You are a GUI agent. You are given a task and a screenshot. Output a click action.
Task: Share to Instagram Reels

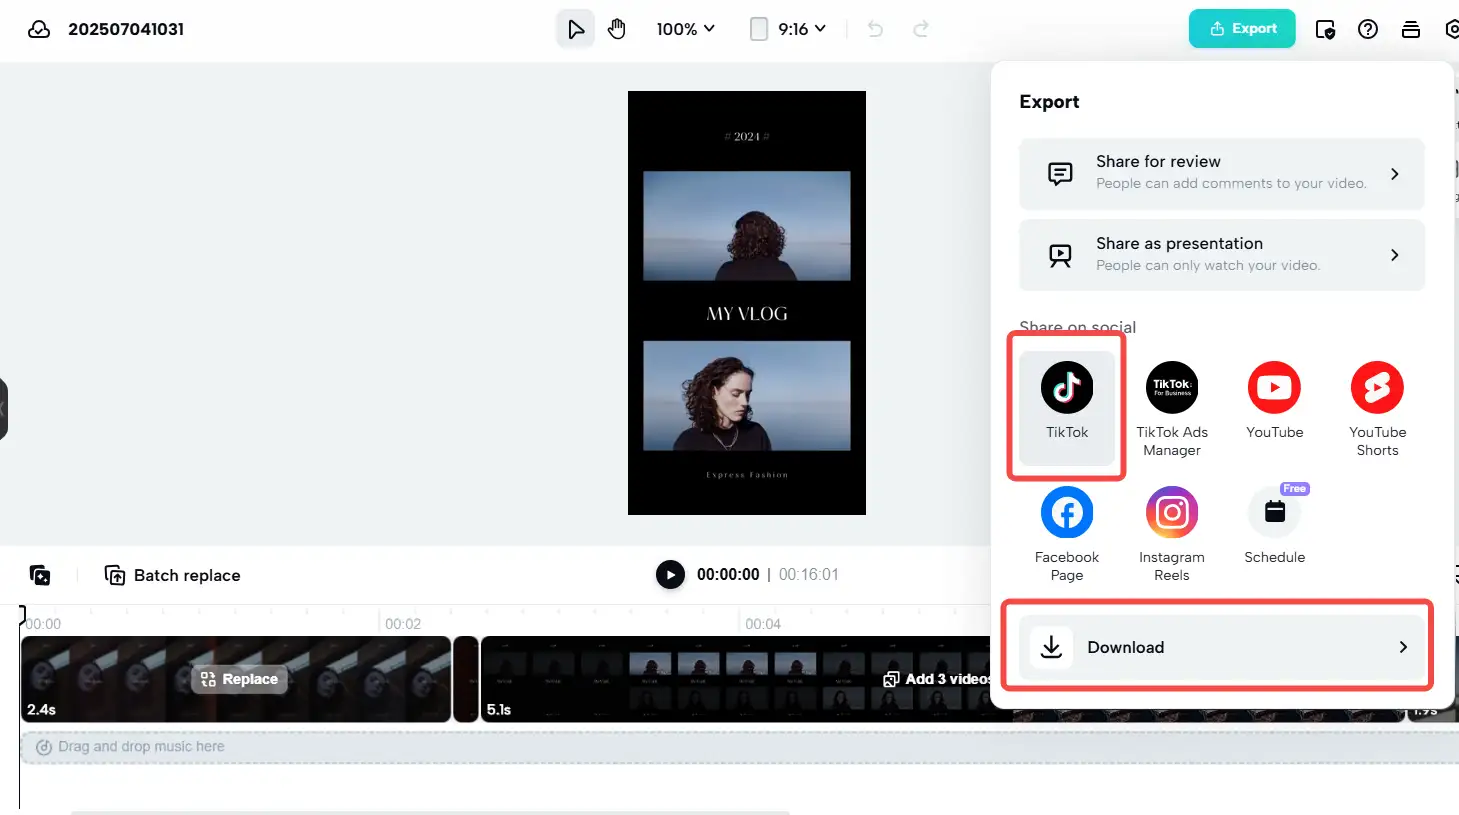[1172, 534]
